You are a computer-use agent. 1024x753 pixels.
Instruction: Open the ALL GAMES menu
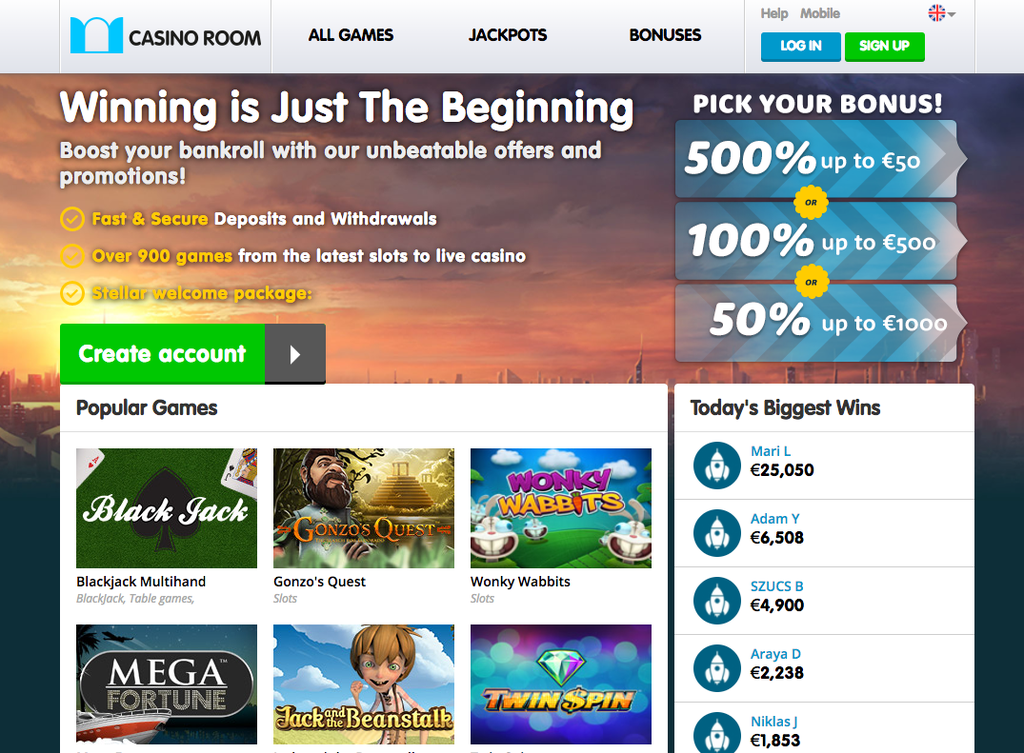pyautogui.click(x=351, y=35)
